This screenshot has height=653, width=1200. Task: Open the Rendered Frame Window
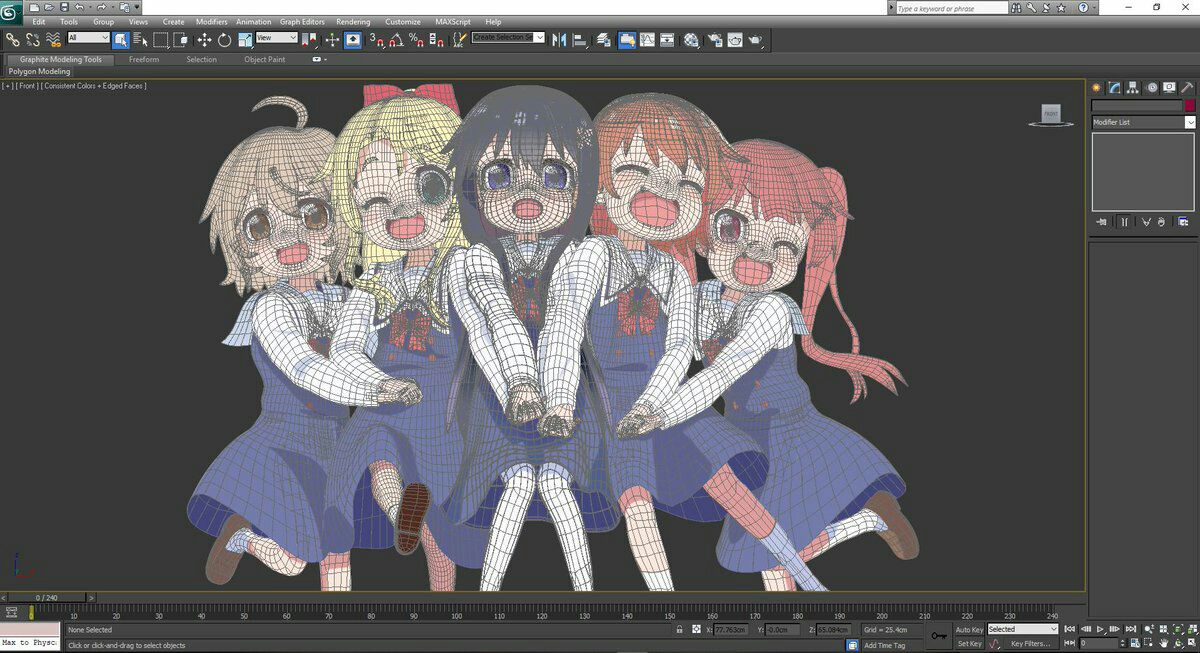pyautogui.click(x=735, y=40)
